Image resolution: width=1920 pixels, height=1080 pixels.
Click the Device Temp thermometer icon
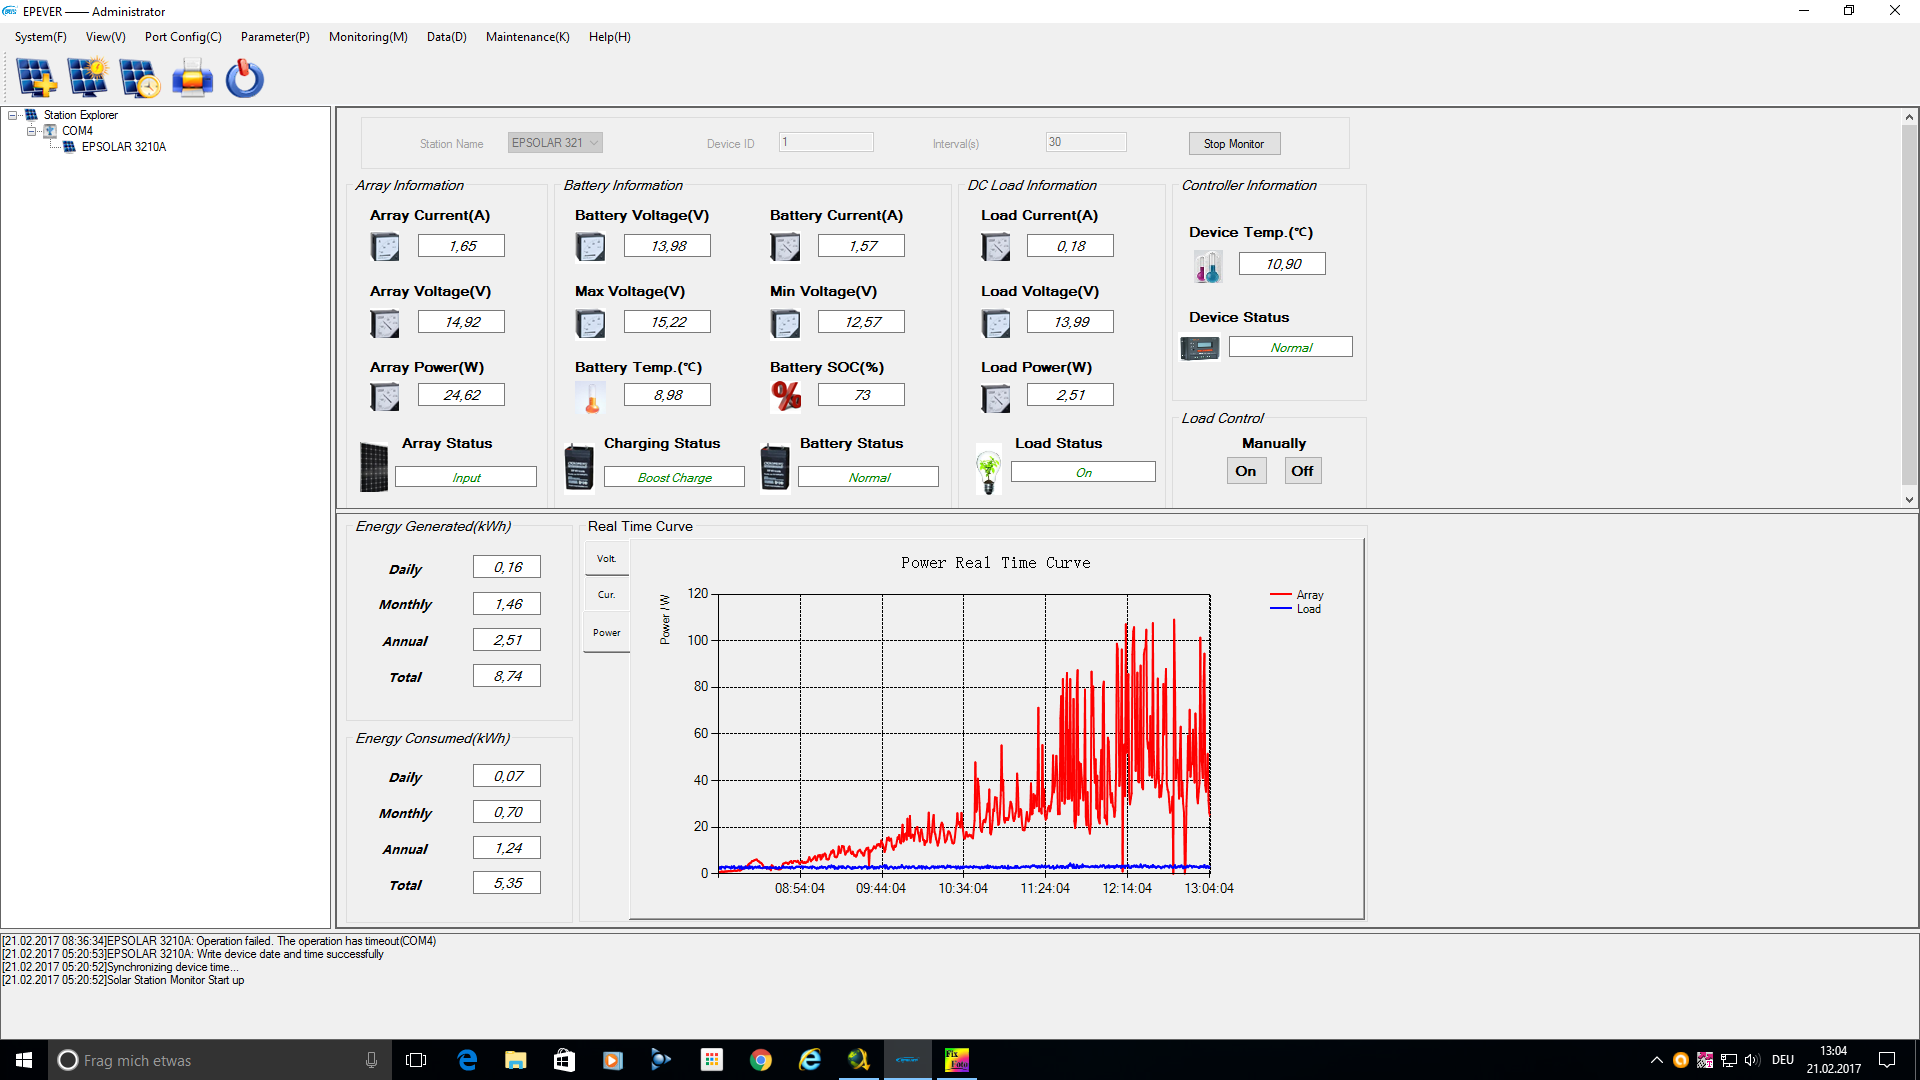(x=1207, y=266)
